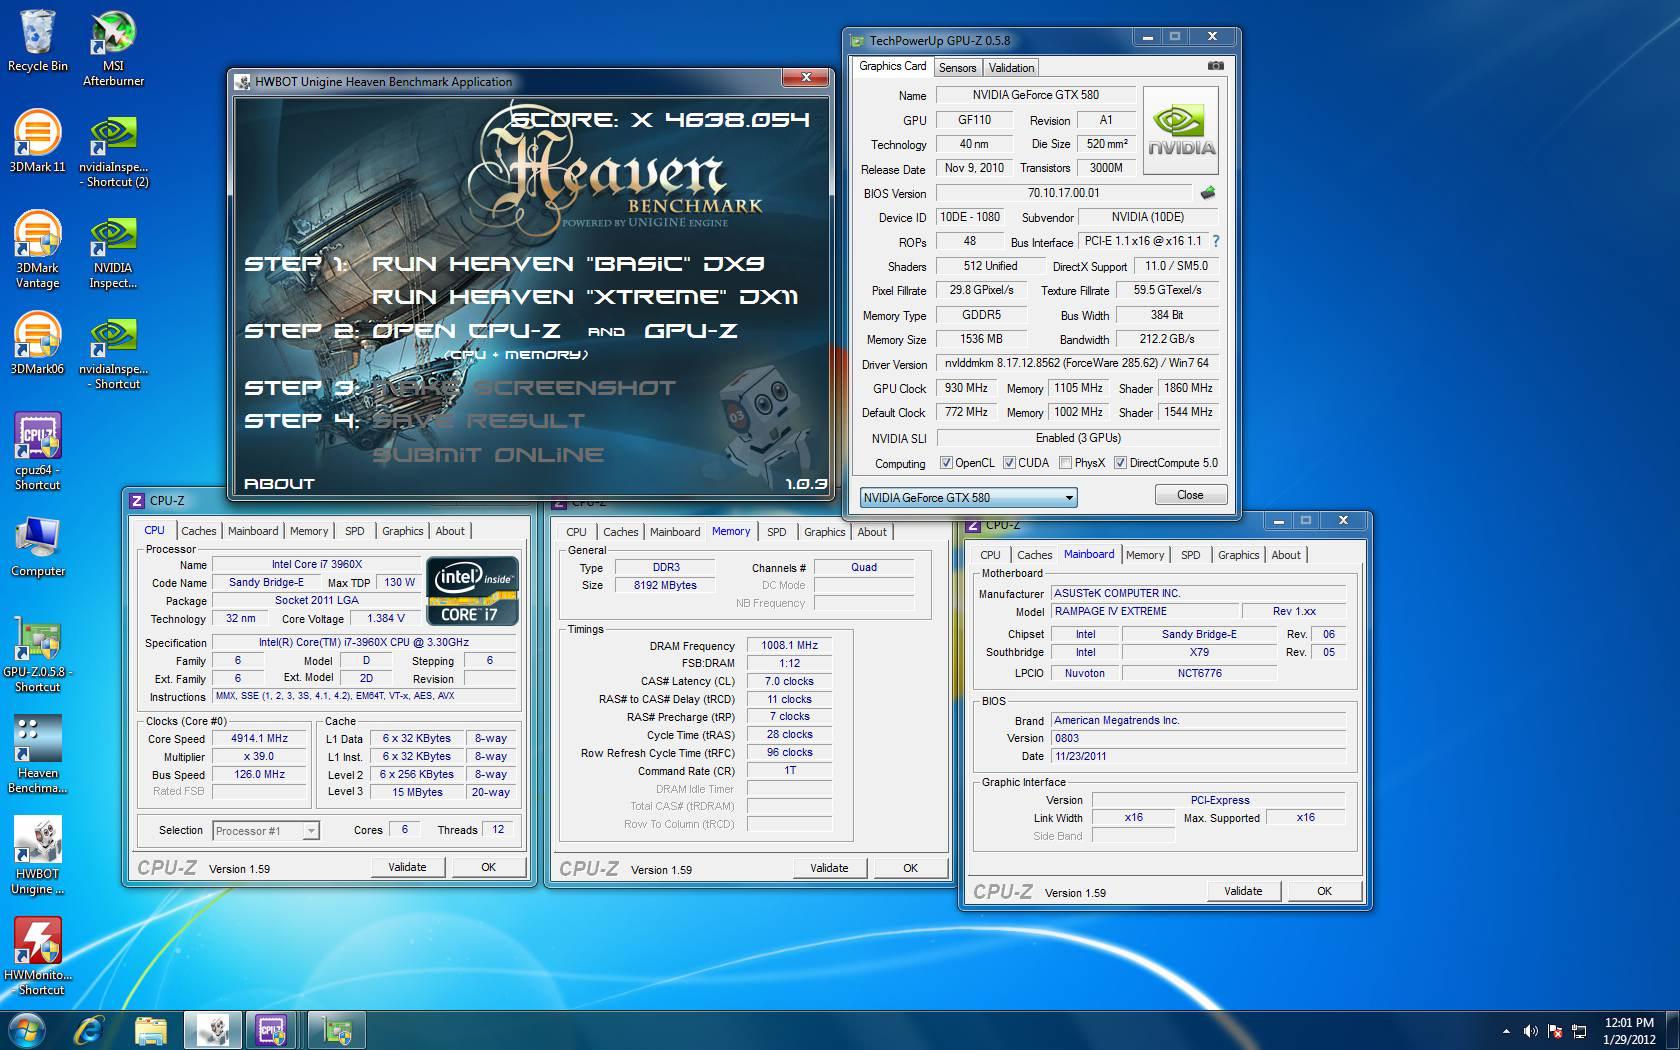Click the BIOS Version field 70.10.17.00.01

1063,193
